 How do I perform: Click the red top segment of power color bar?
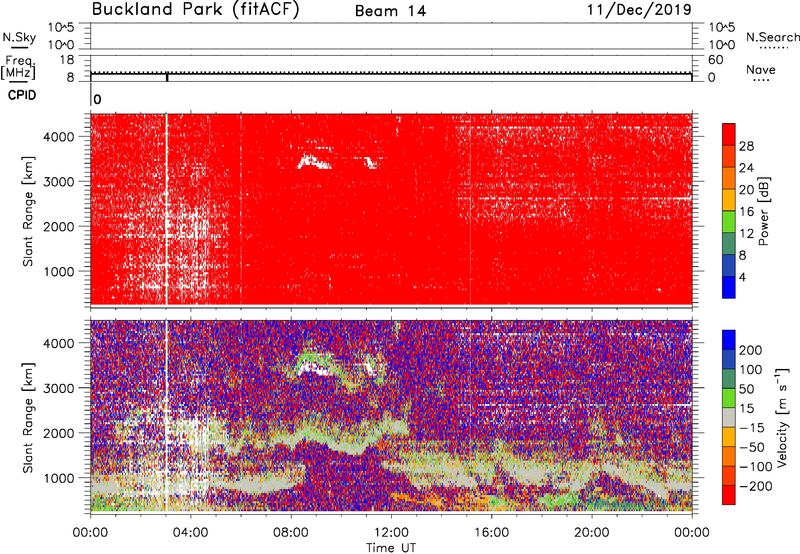pyautogui.click(x=729, y=134)
